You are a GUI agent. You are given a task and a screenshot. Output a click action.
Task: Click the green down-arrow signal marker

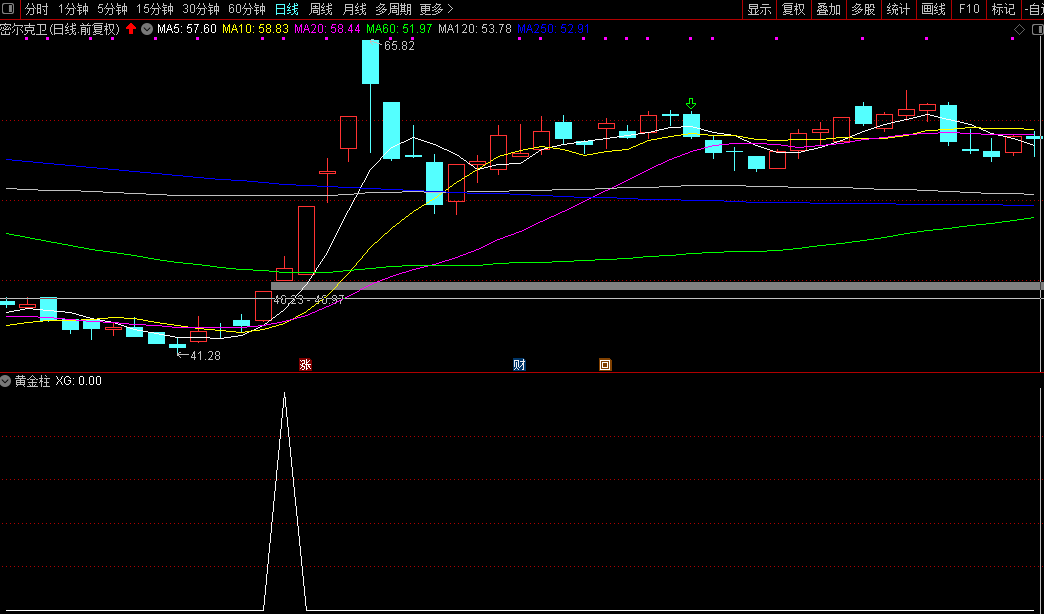[691, 104]
